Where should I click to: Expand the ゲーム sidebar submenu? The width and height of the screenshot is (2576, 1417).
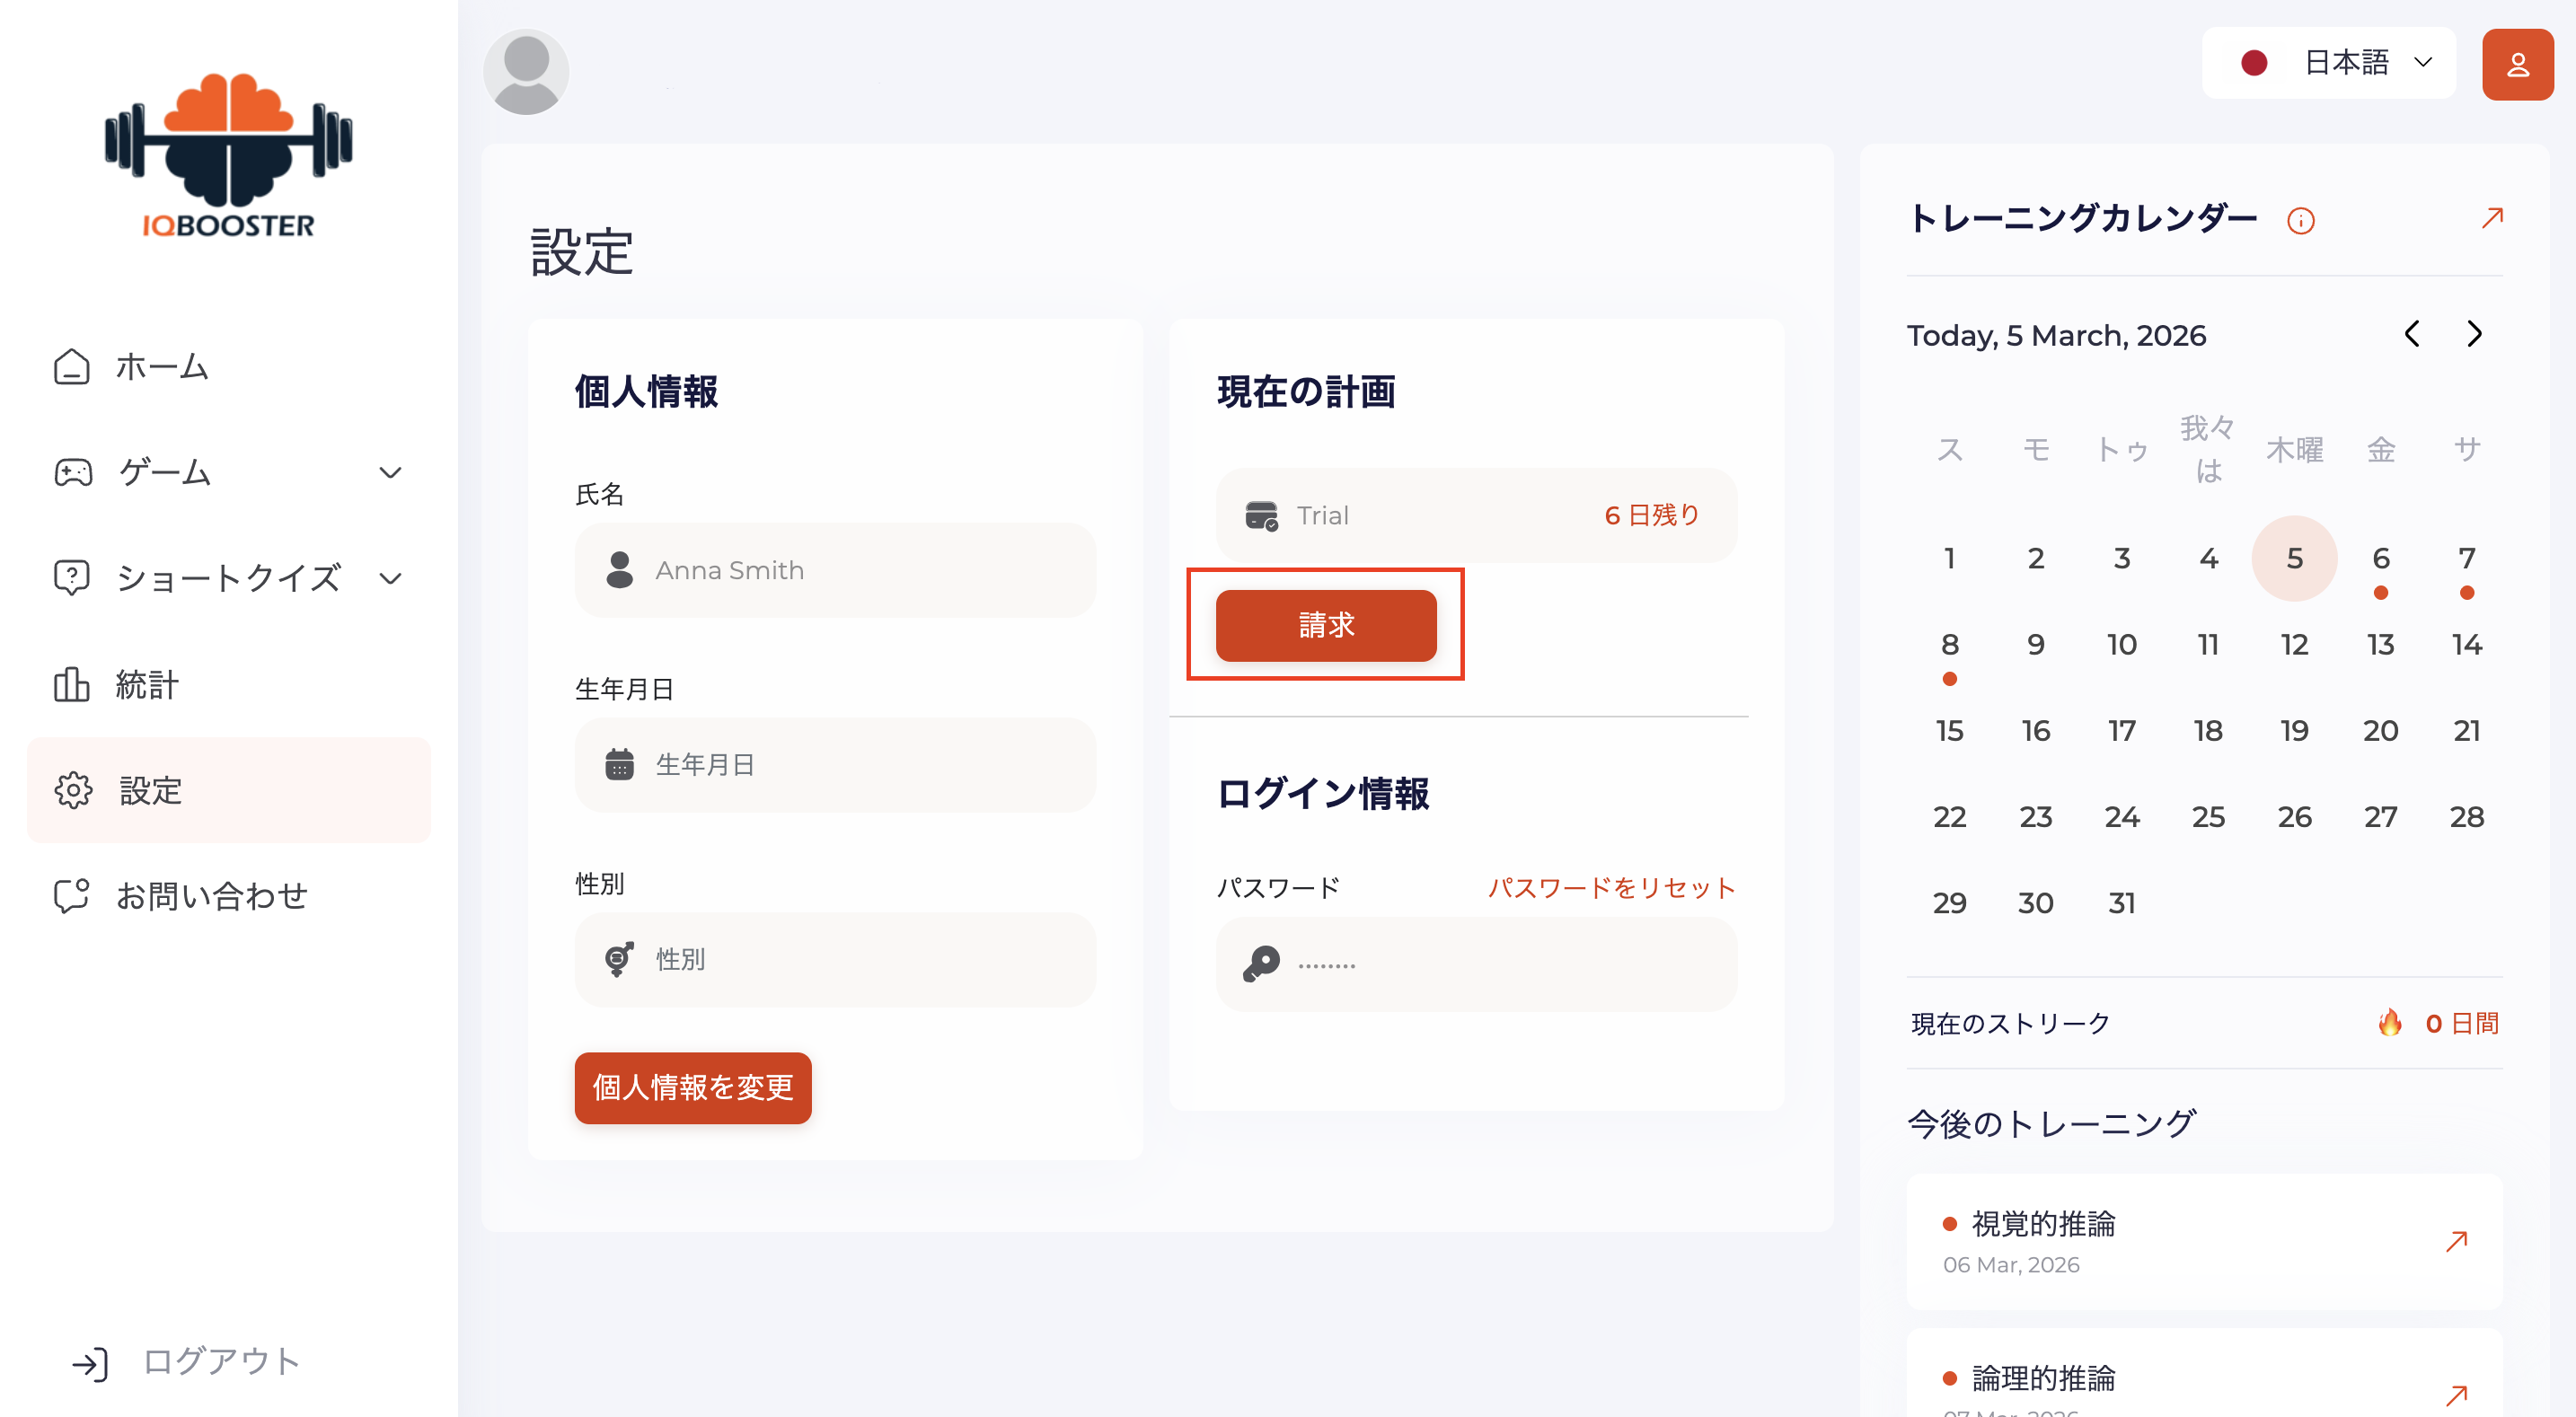pyautogui.click(x=390, y=473)
